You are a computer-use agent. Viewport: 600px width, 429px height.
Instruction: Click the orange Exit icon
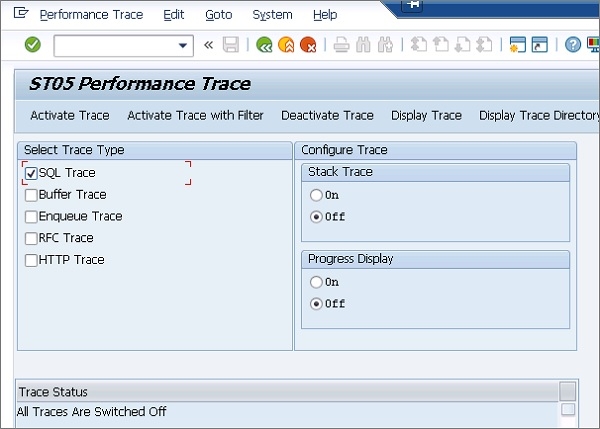[286, 45]
